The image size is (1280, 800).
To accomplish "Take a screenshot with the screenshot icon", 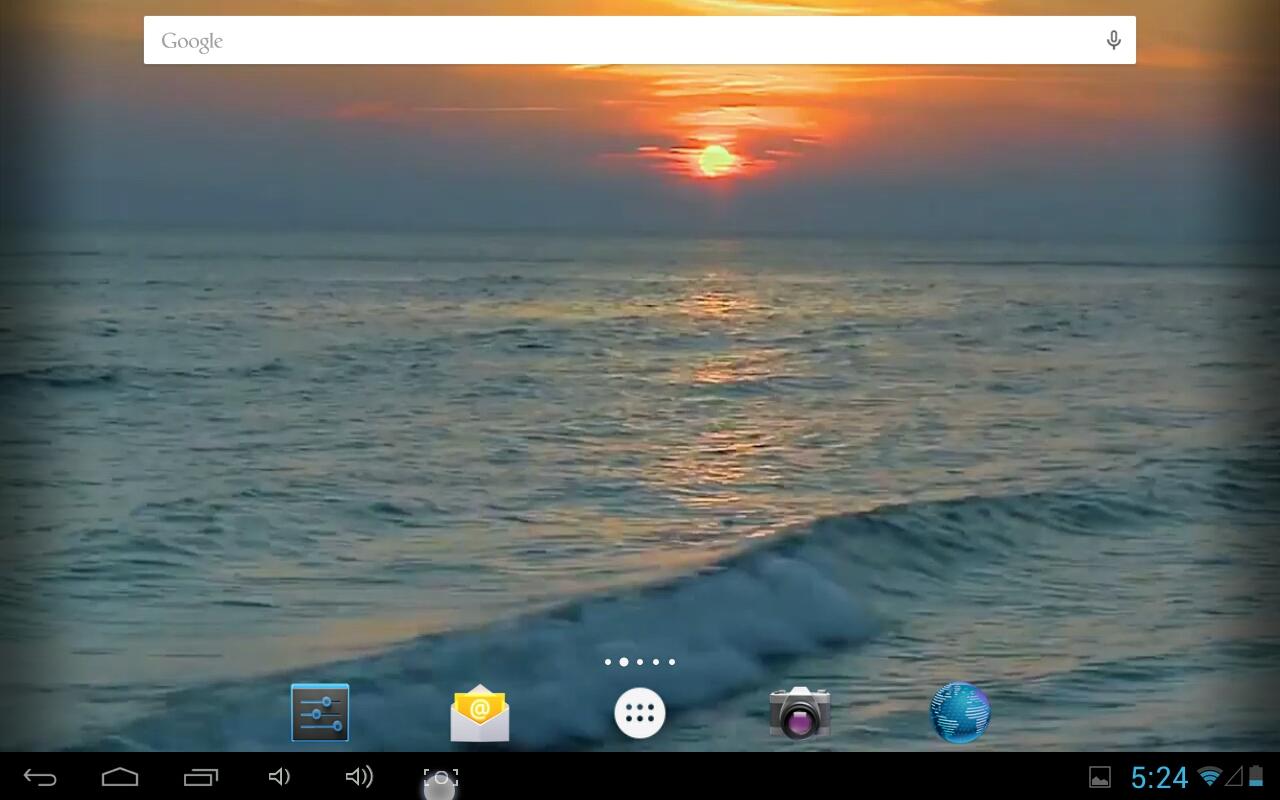I will (x=440, y=778).
